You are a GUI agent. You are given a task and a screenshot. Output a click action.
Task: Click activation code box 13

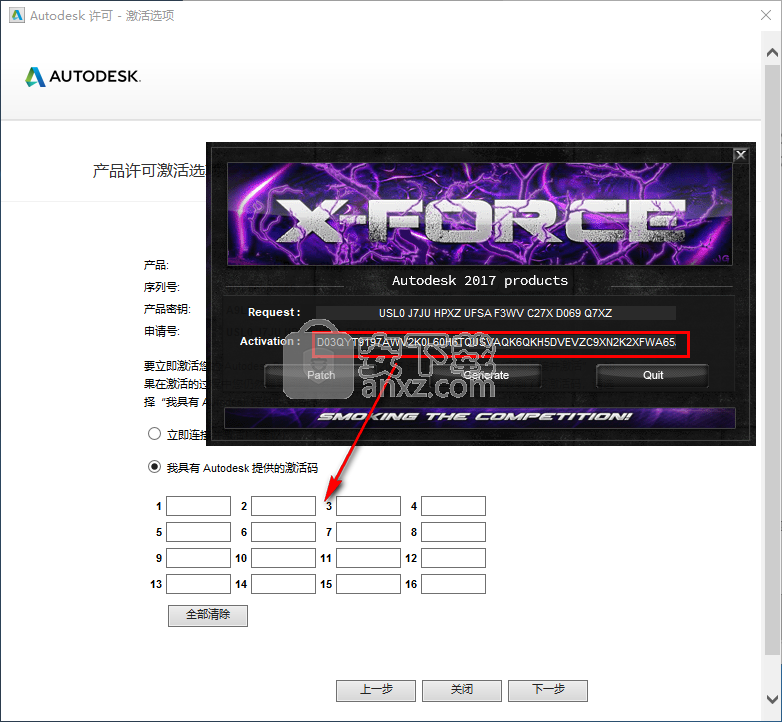pyautogui.click(x=198, y=584)
